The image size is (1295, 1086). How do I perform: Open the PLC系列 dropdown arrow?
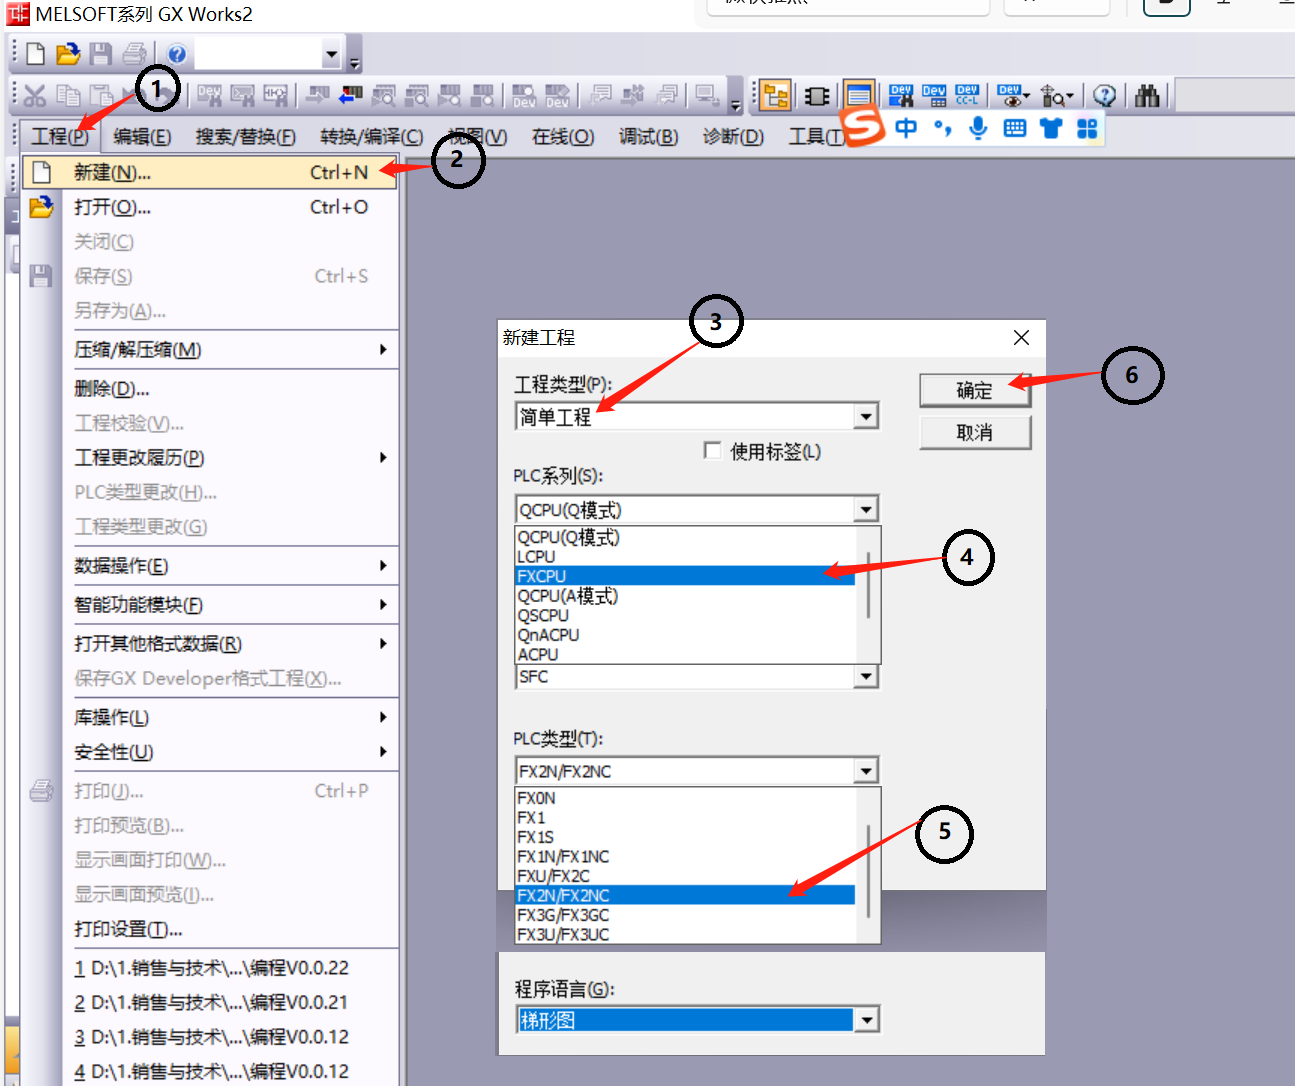[867, 510]
